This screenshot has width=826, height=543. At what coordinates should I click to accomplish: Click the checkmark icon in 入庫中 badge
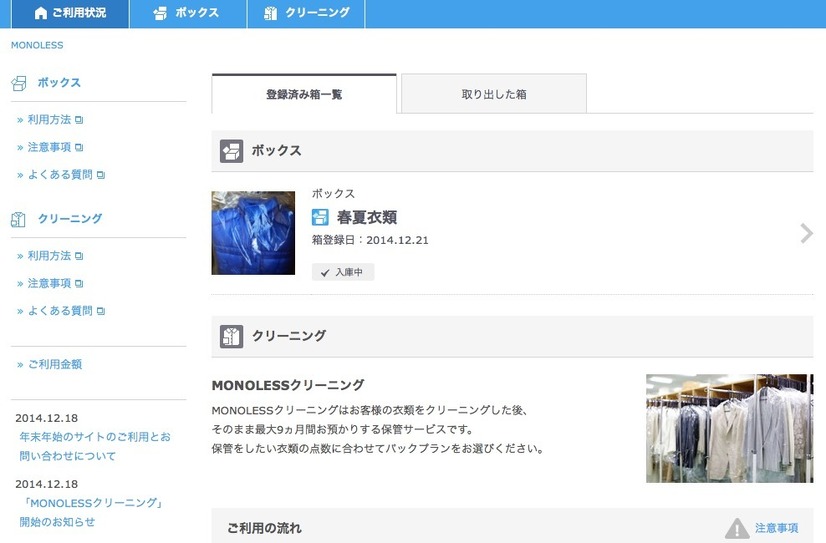(325, 273)
